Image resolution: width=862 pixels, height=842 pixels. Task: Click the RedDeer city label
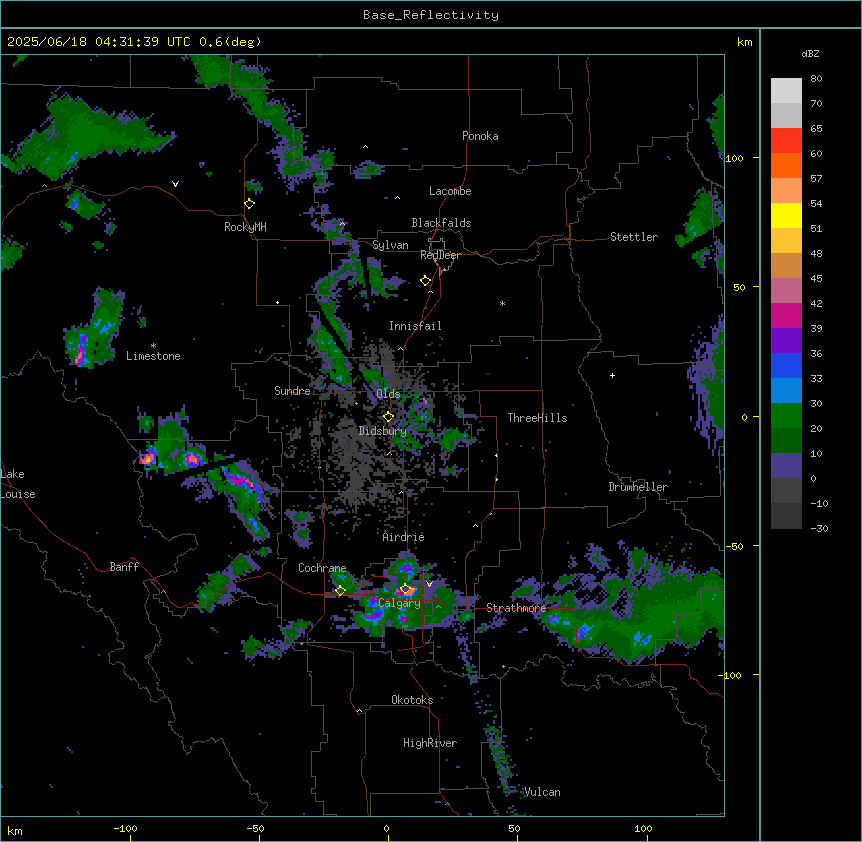pos(440,255)
